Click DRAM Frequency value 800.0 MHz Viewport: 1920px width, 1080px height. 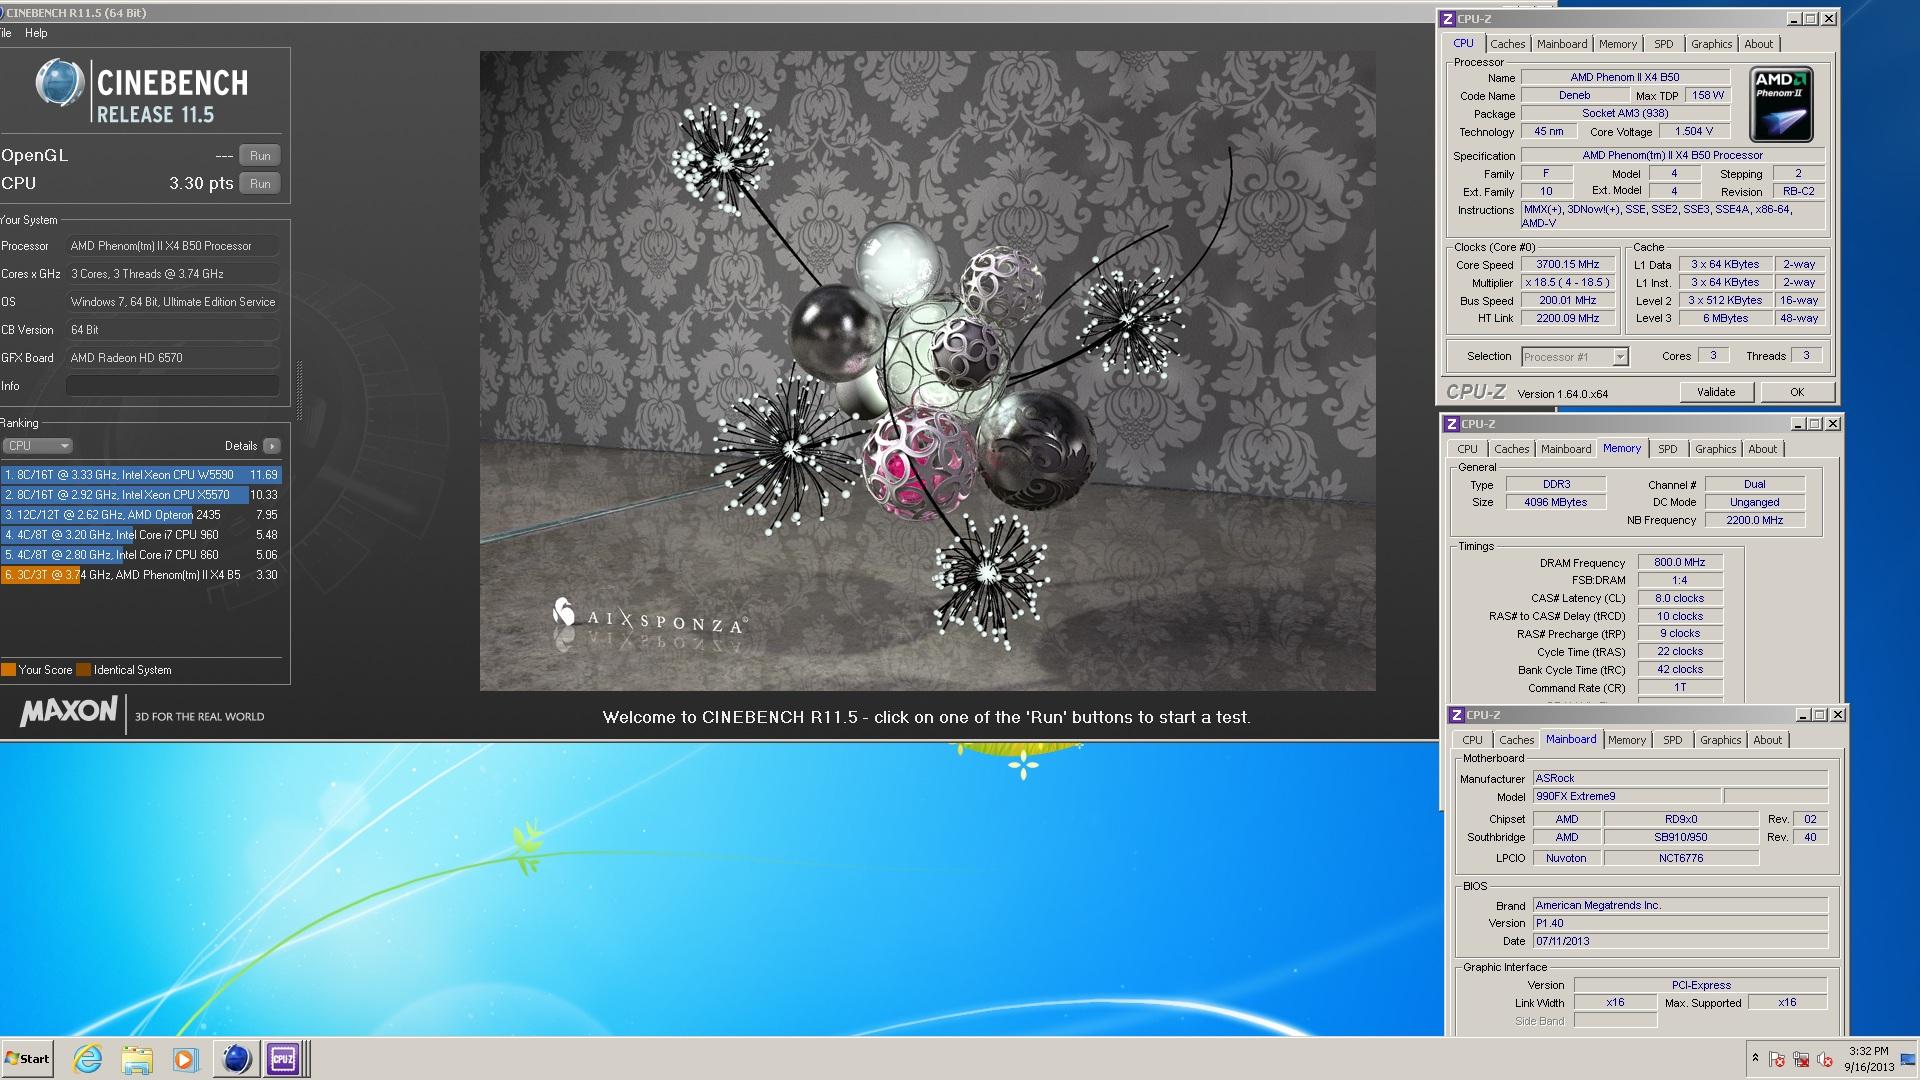(x=1680, y=563)
